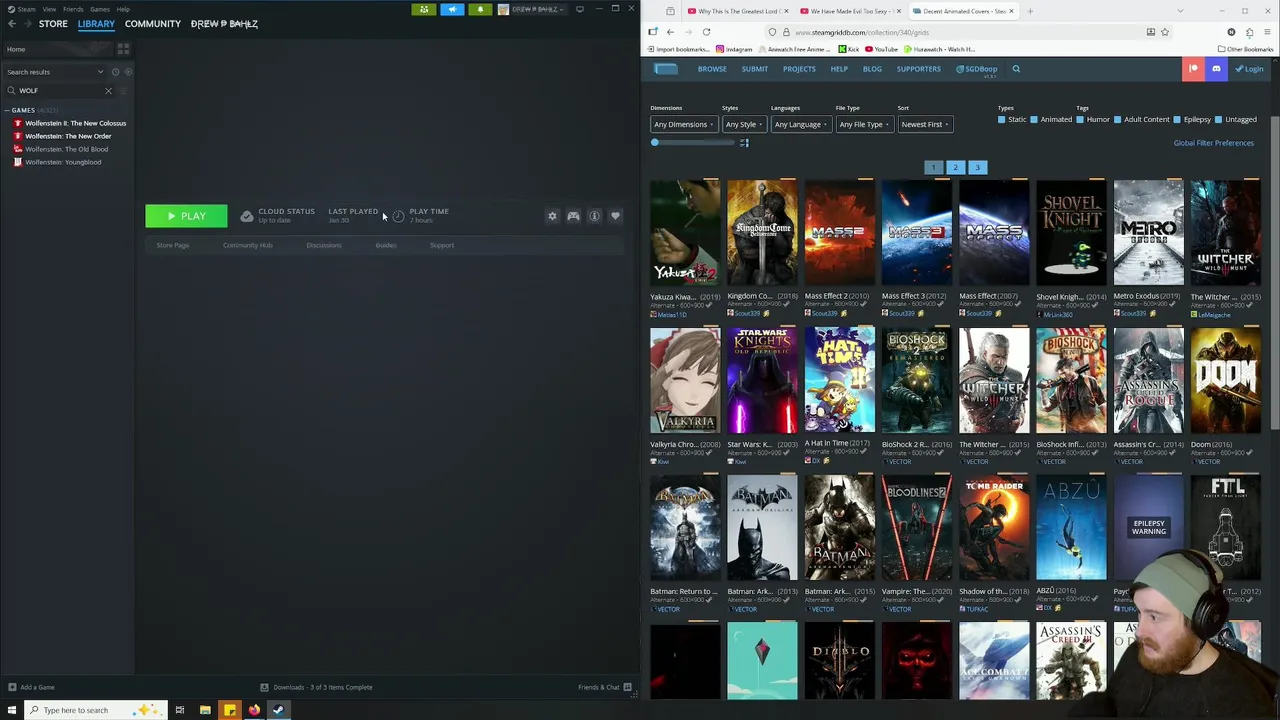Open the View menu in Steam
The height and width of the screenshot is (720, 1280).
coord(49,9)
